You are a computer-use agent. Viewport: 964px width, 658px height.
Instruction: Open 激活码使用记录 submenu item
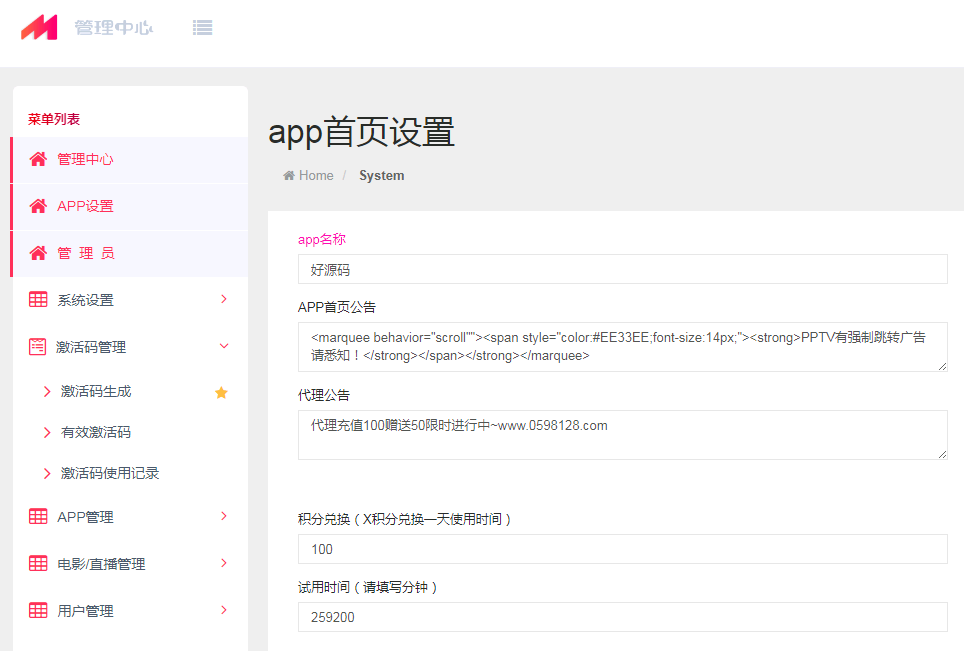(110, 473)
